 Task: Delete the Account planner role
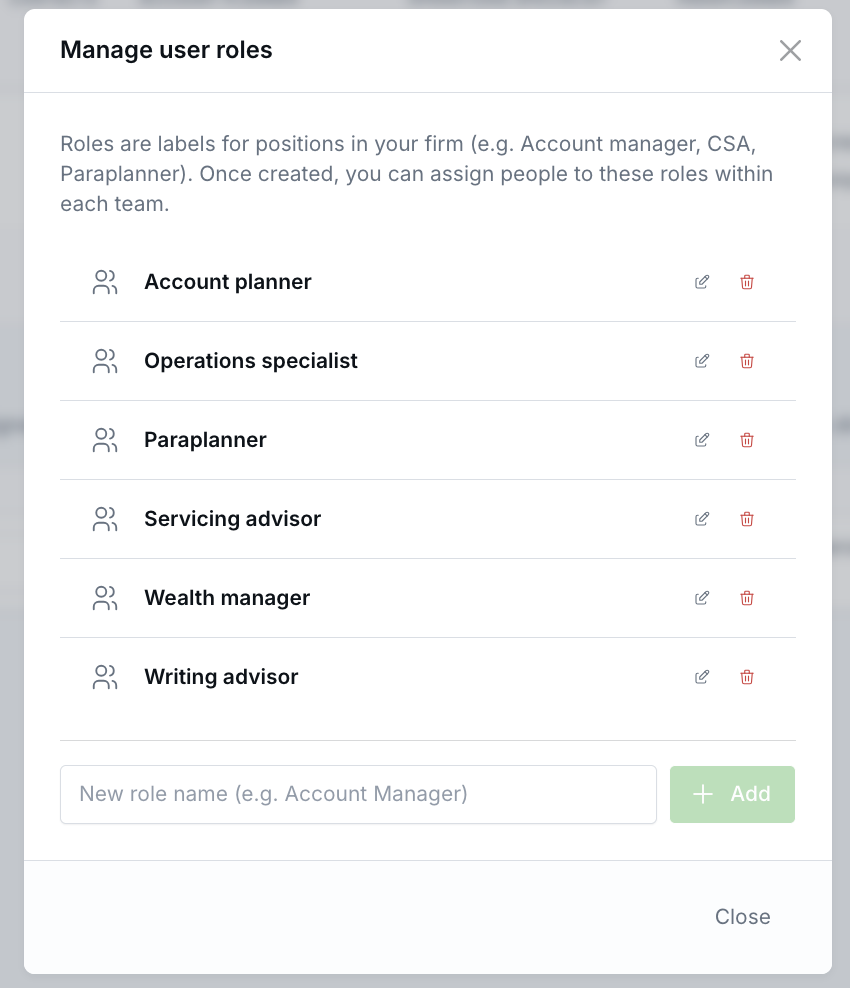(x=746, y=282)
